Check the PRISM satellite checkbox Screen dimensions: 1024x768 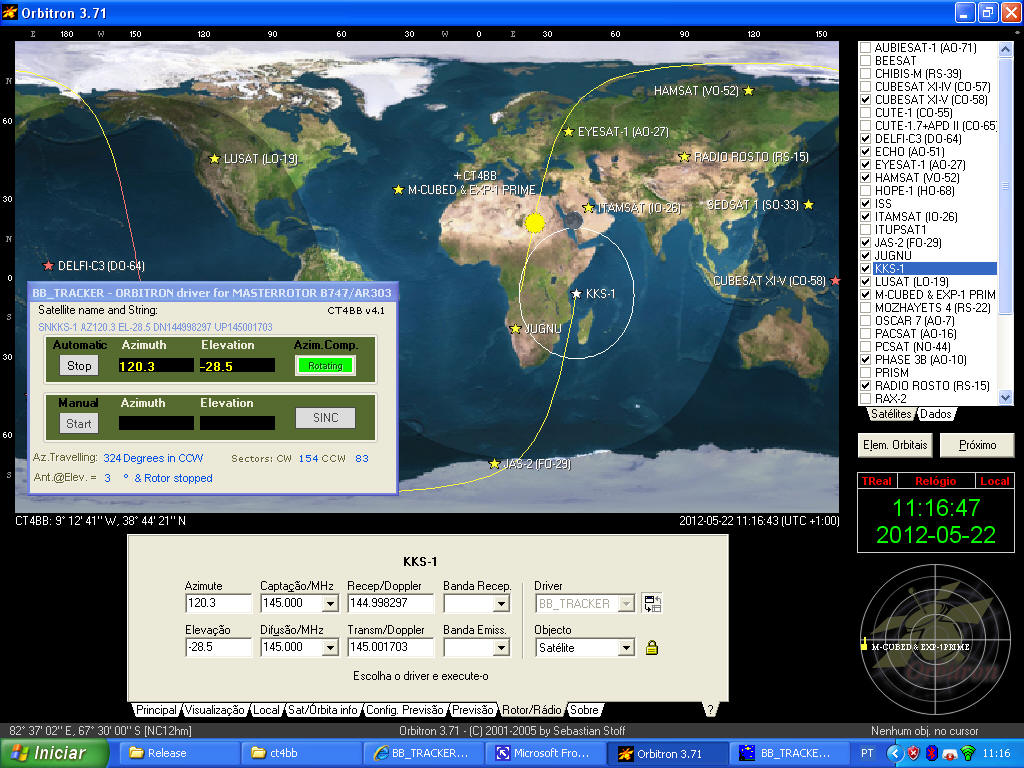click(865, 373)
